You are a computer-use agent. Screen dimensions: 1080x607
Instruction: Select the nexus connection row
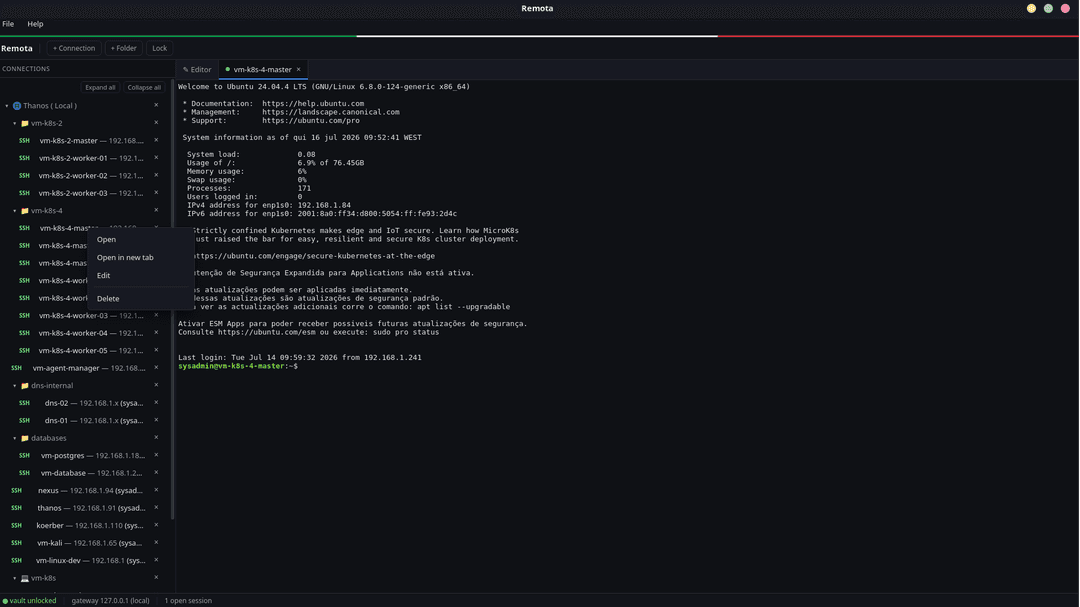coord(85,491)
